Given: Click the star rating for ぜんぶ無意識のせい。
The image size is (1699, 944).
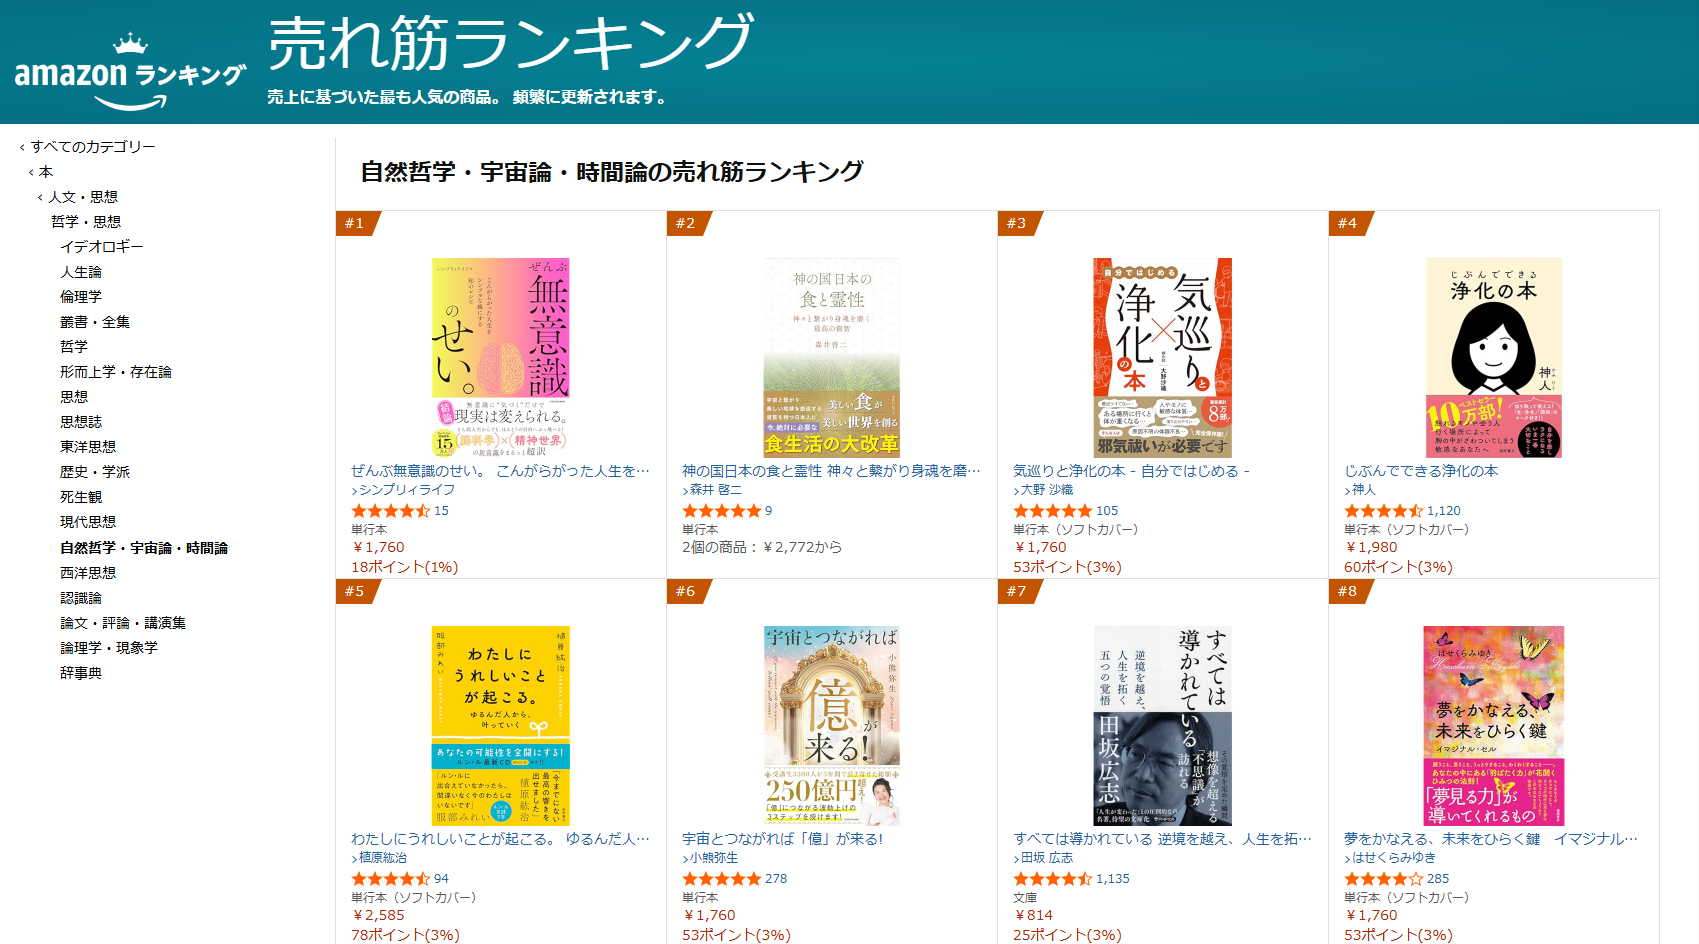Looking at the screenshot, I should coord(392,510).
